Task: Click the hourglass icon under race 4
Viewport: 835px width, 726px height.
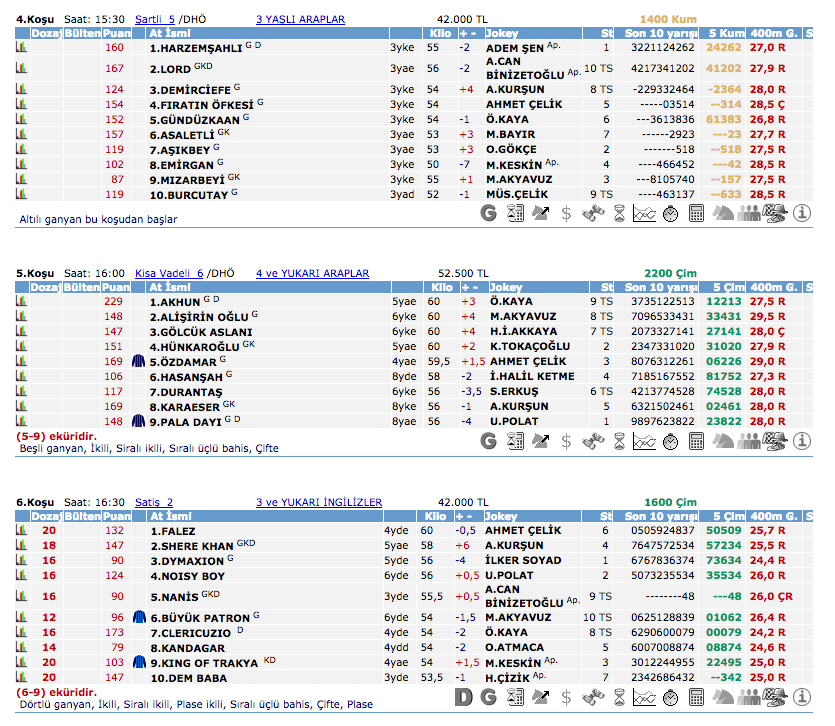Action: point(619,212)
